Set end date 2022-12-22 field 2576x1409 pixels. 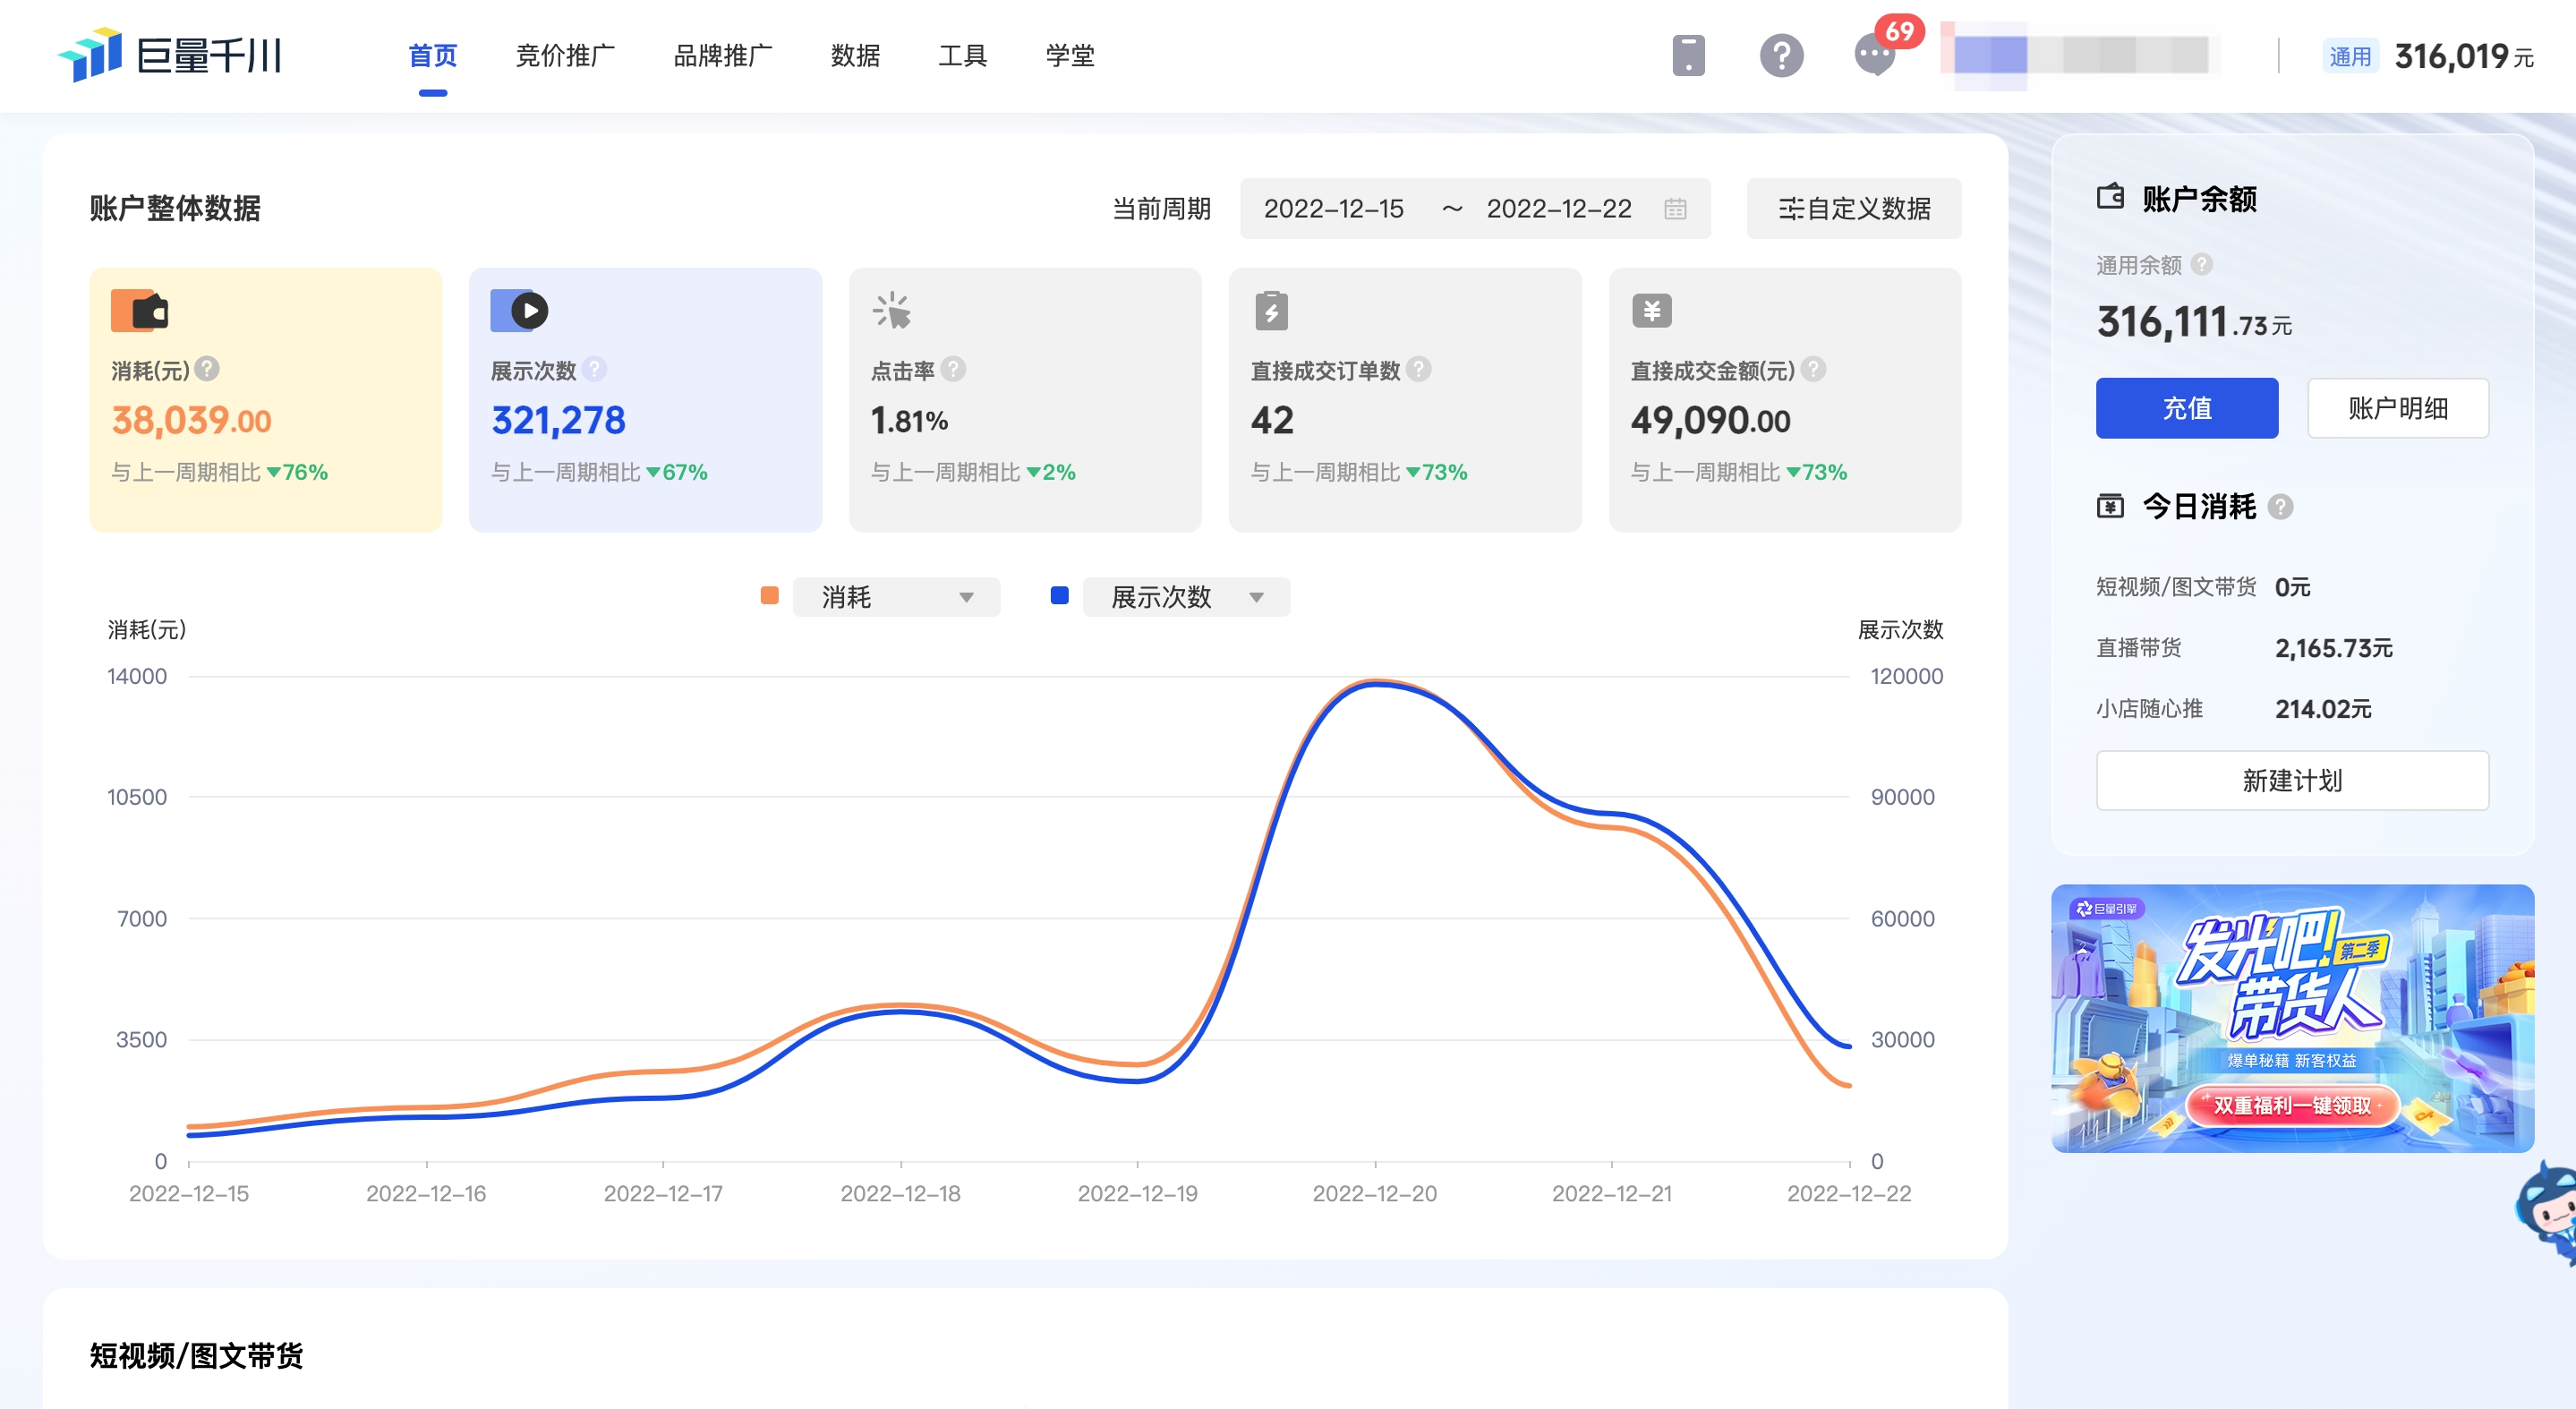pos(1559,209)
